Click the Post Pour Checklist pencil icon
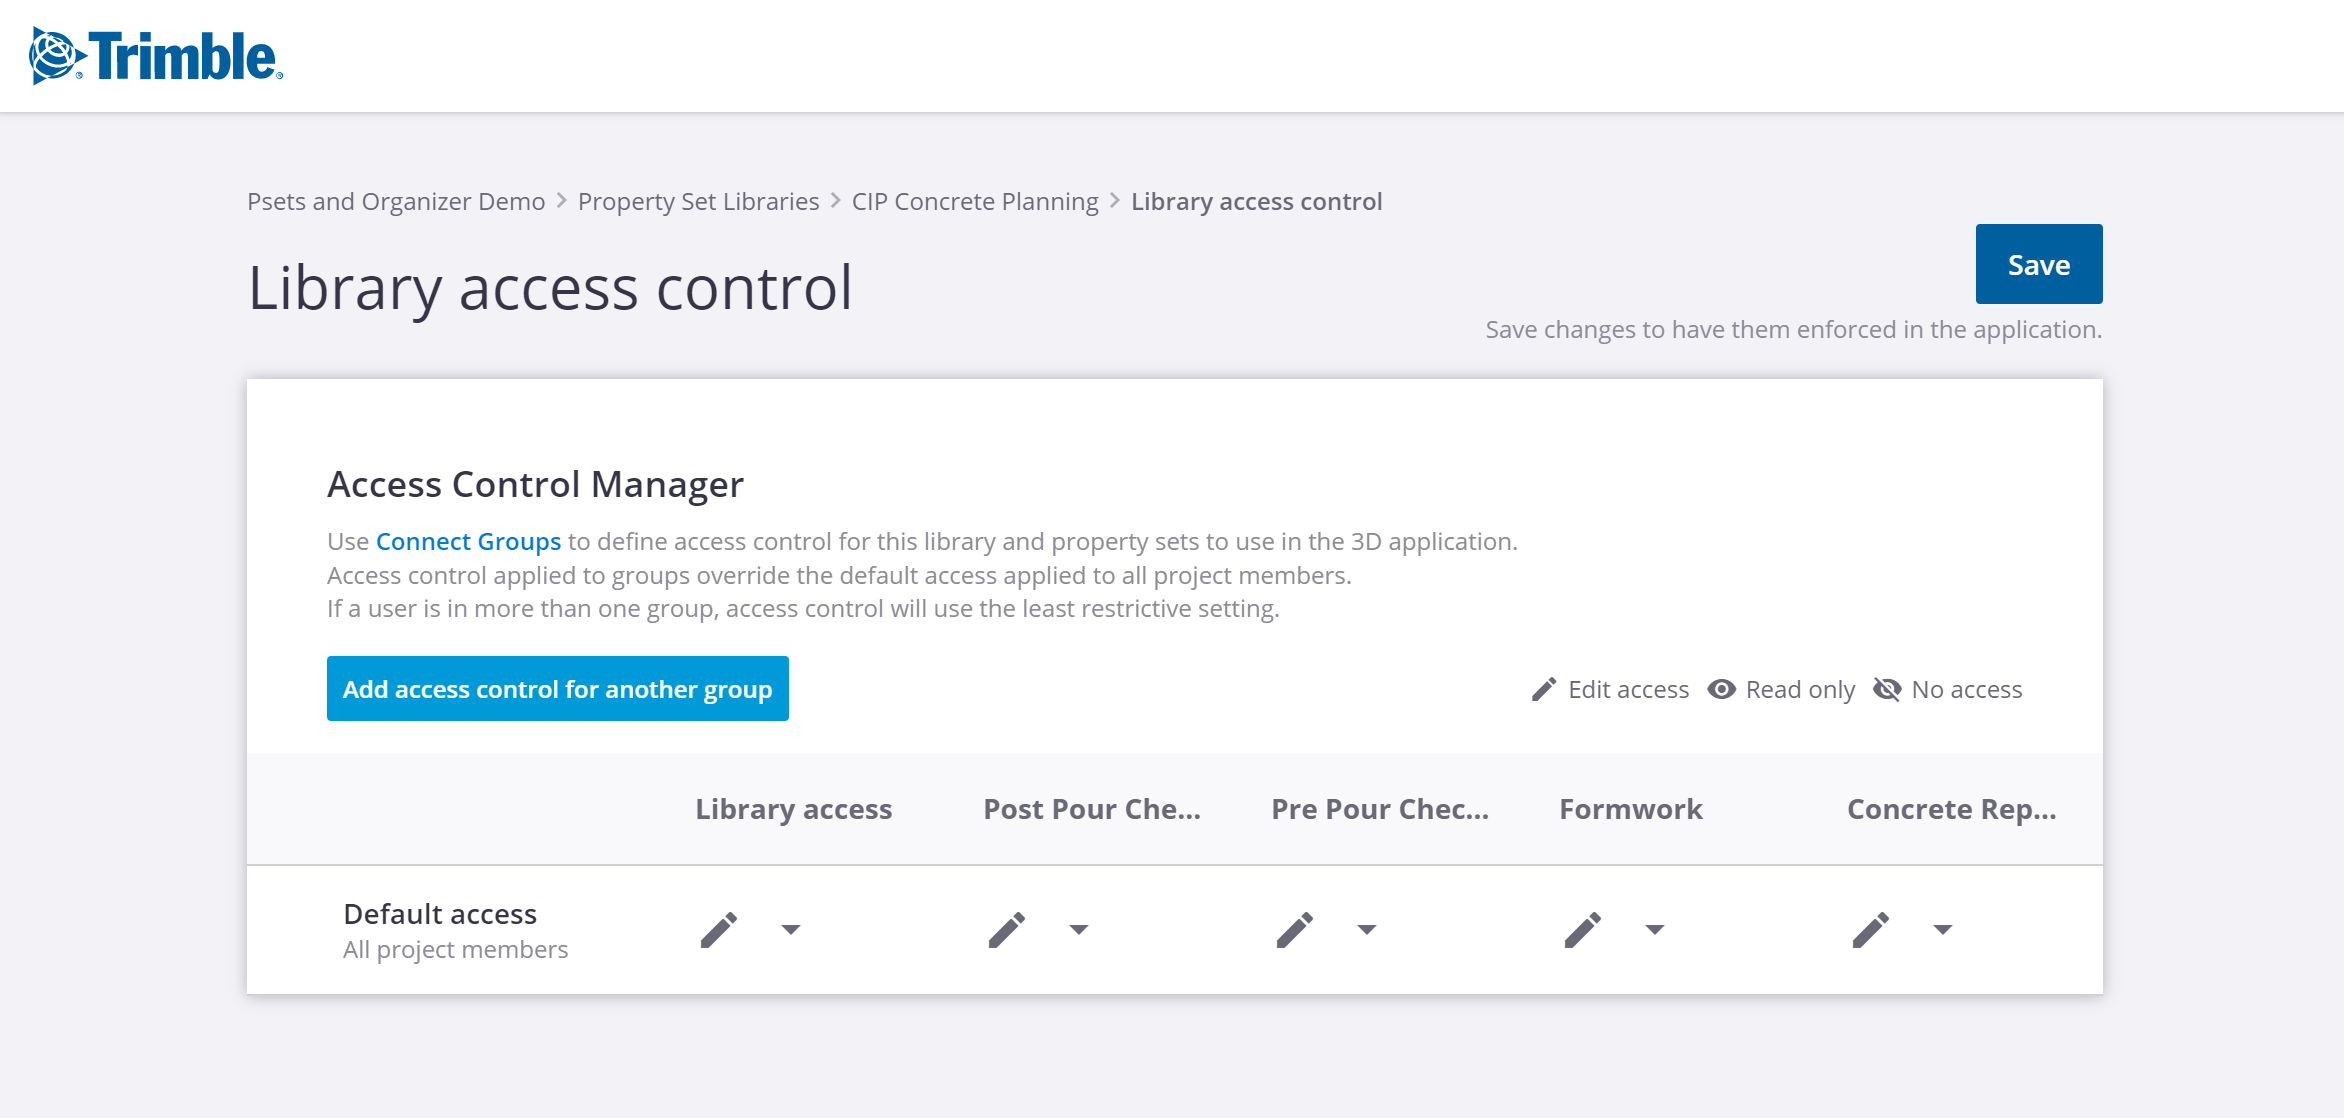The width and height of the screenshot is (2344, 1118). (x=1007, y=930)
